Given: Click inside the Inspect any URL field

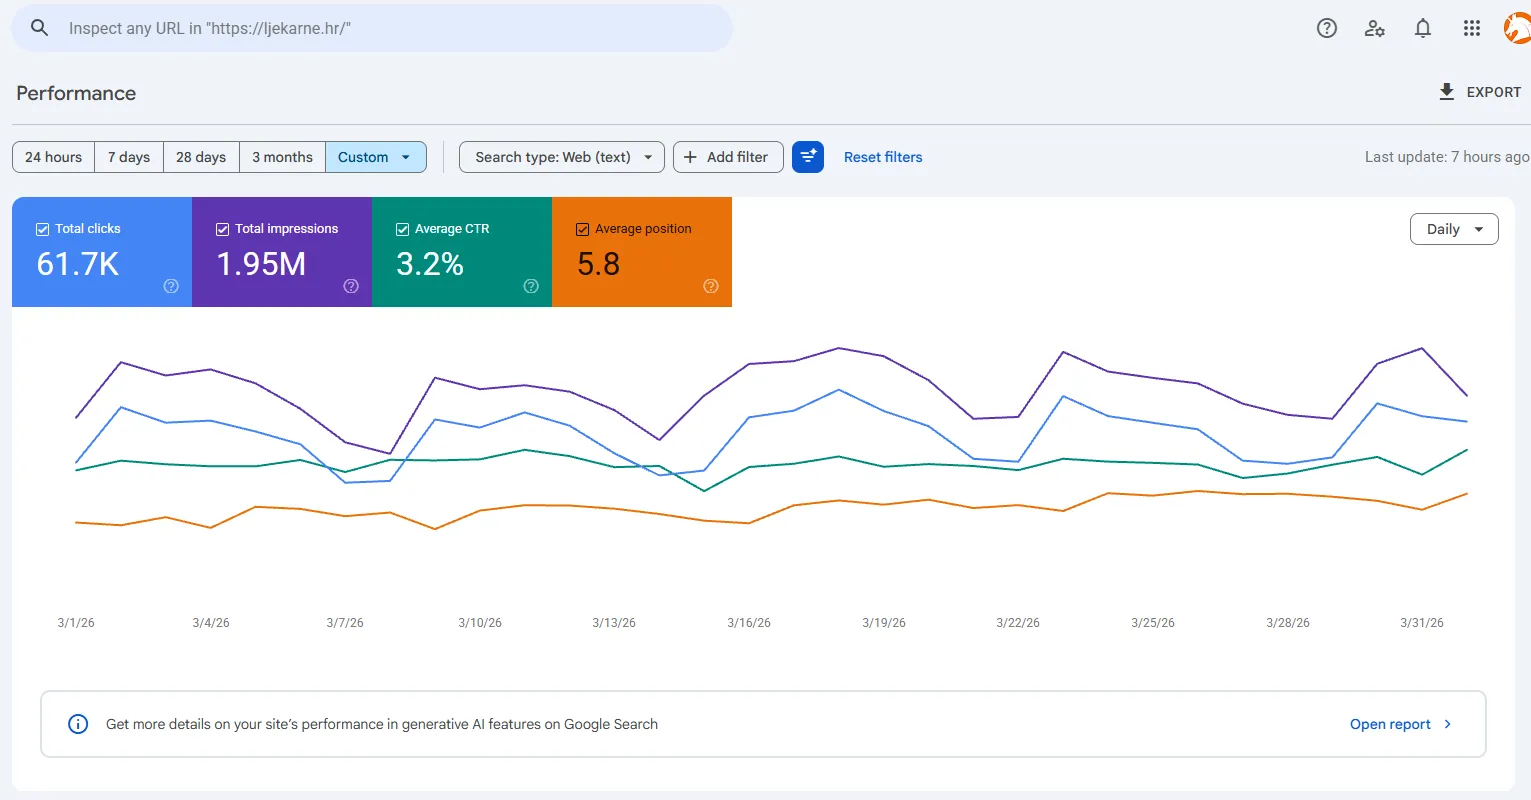Looking at the screenshot, I should 372,28.
